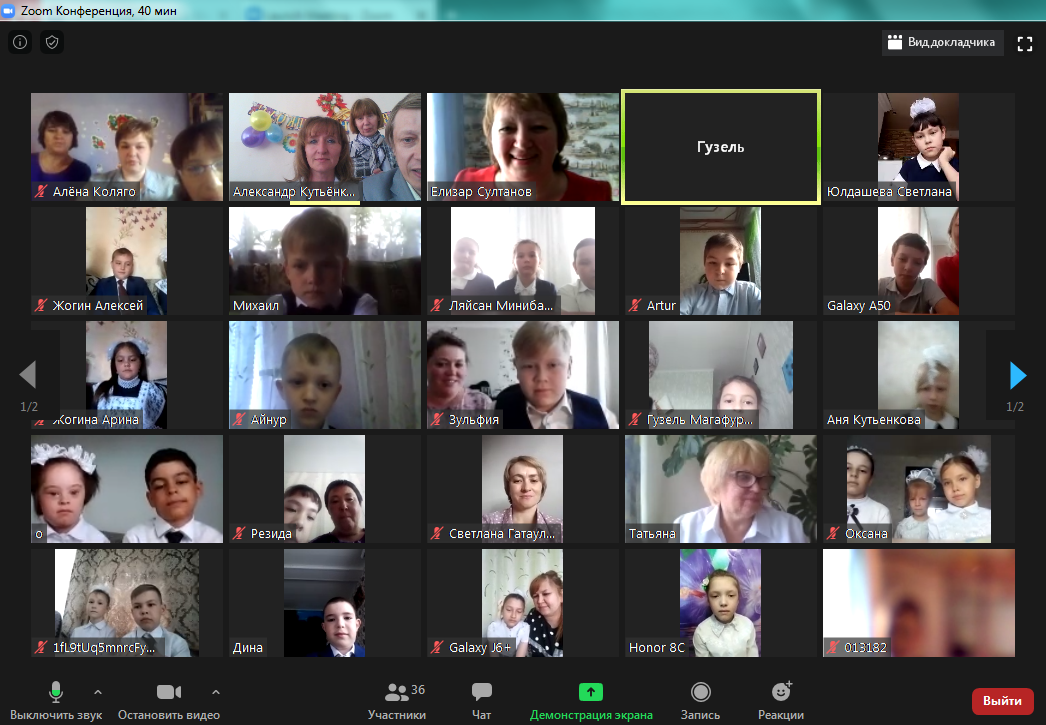Enter full screen mode
The height and width of the screenshot is (725, 1046).
tap(1024, 43)
